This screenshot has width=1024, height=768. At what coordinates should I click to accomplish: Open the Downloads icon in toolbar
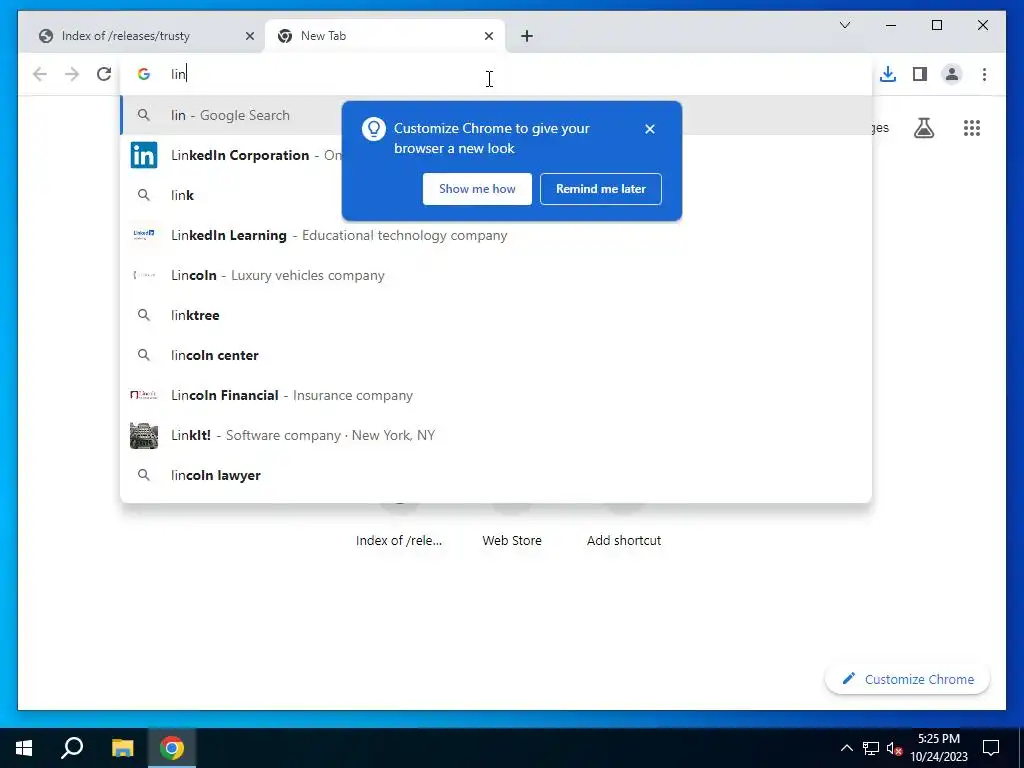tap(888, 74)
